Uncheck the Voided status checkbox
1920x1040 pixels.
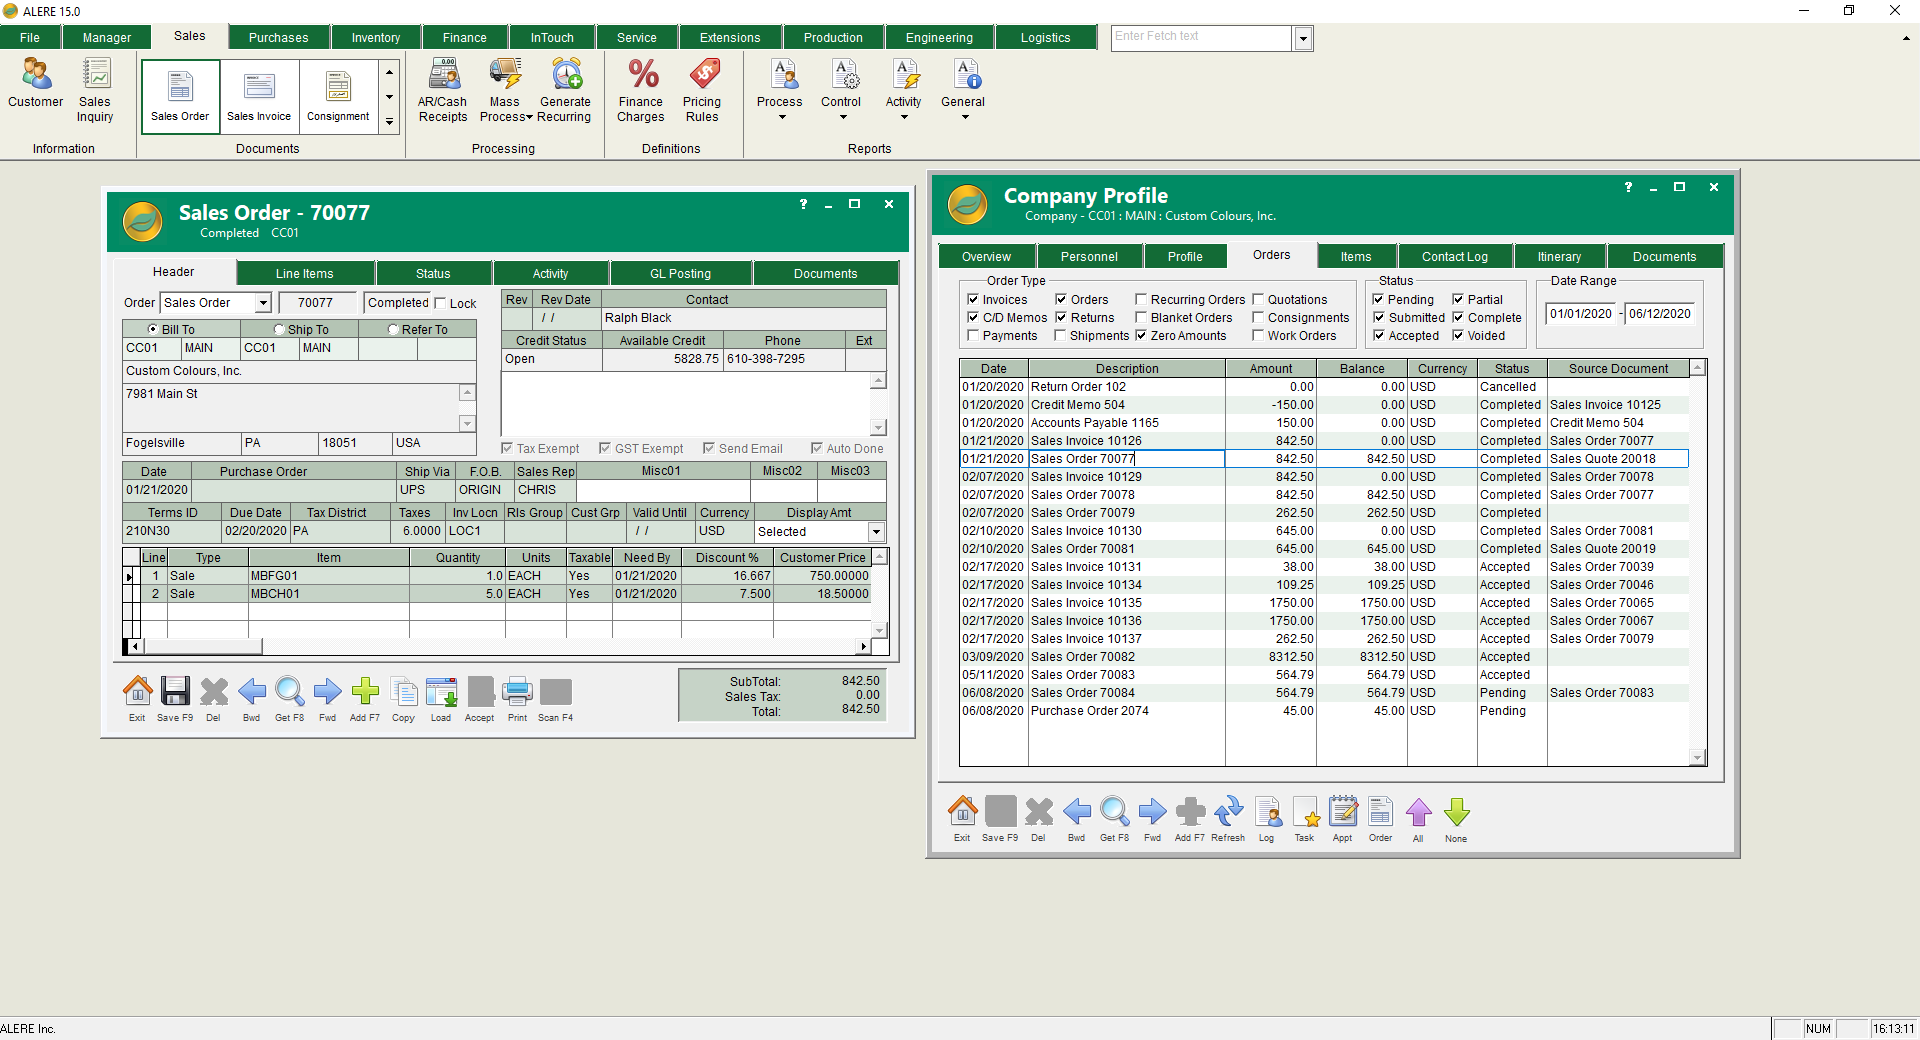pos(1459,336)
